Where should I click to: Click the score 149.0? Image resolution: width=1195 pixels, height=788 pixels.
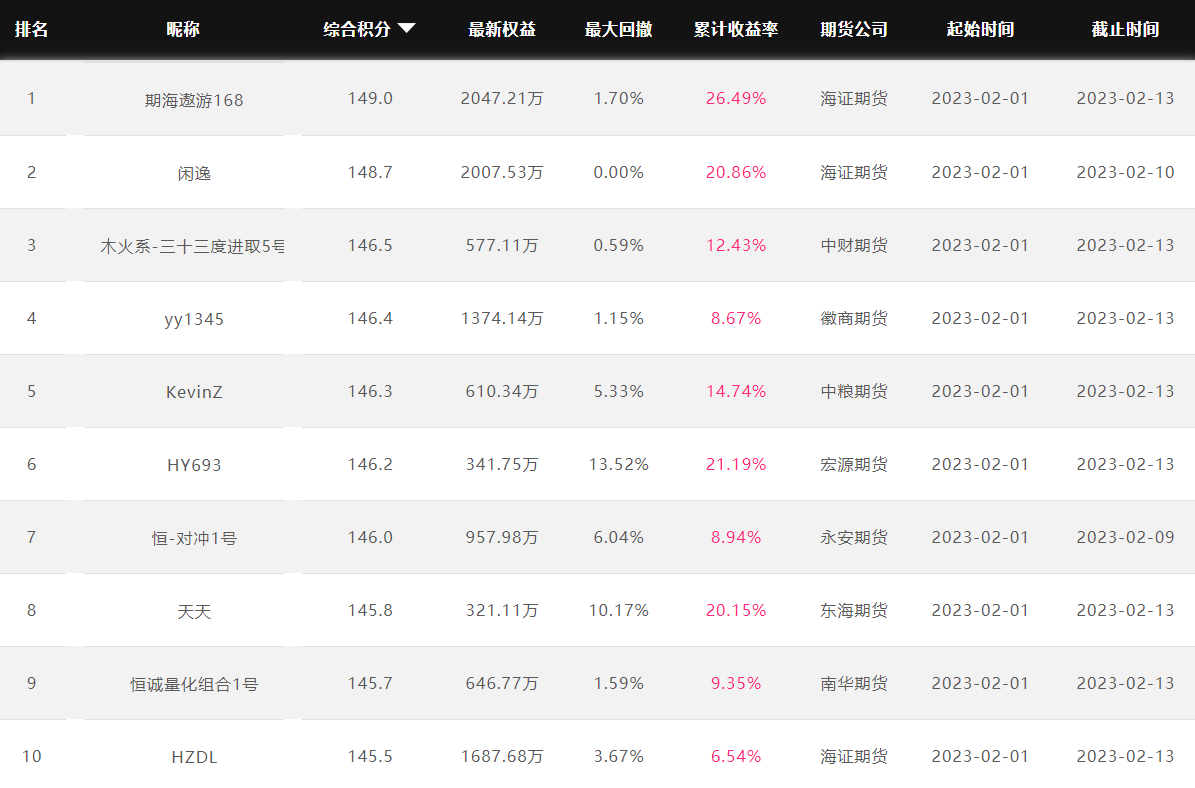click(370, 98)
